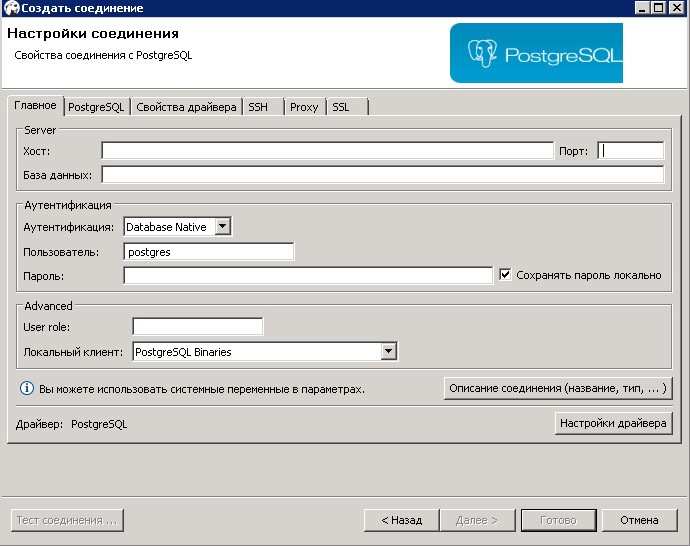Click into the Порт field
This screenshot has height=546, width=690.
coord(631,151)
